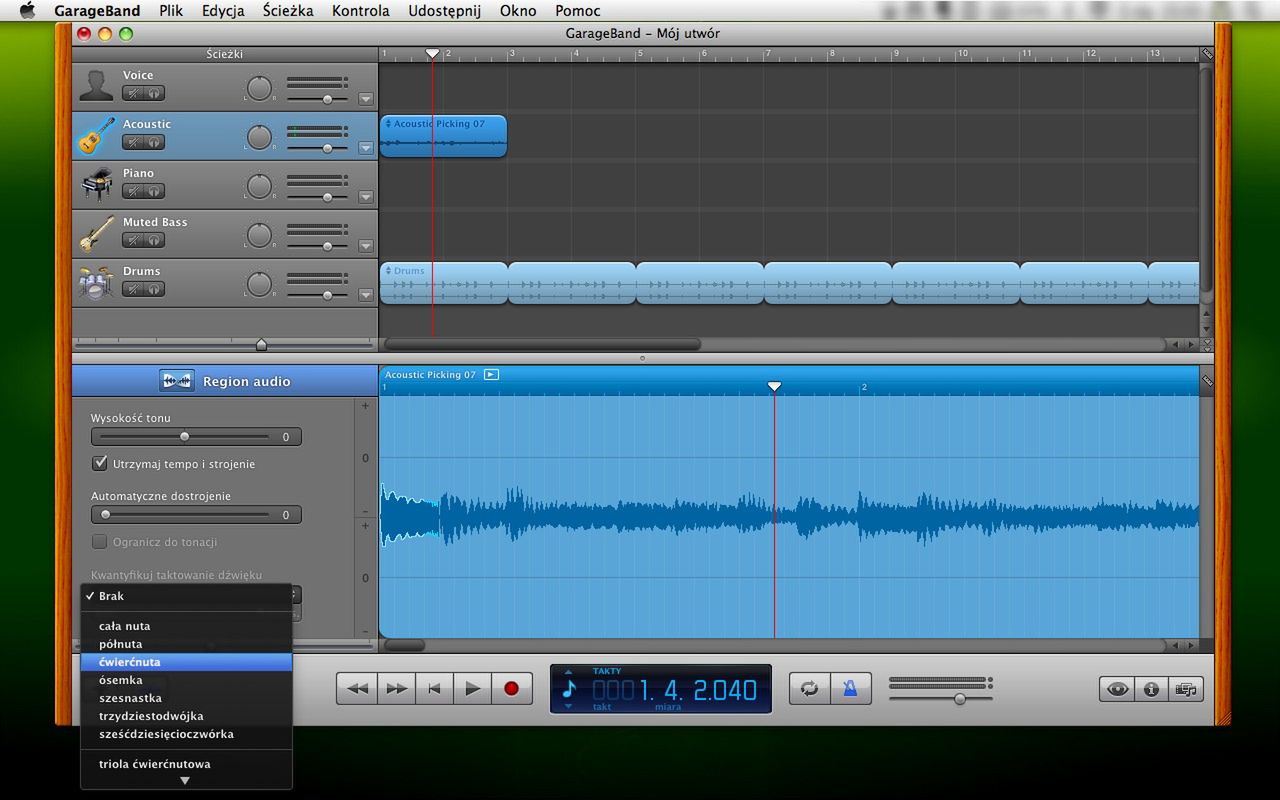
Task: Uncheck Utrzymaj tempo i strojenie checkbox
Action: point(100,464)
